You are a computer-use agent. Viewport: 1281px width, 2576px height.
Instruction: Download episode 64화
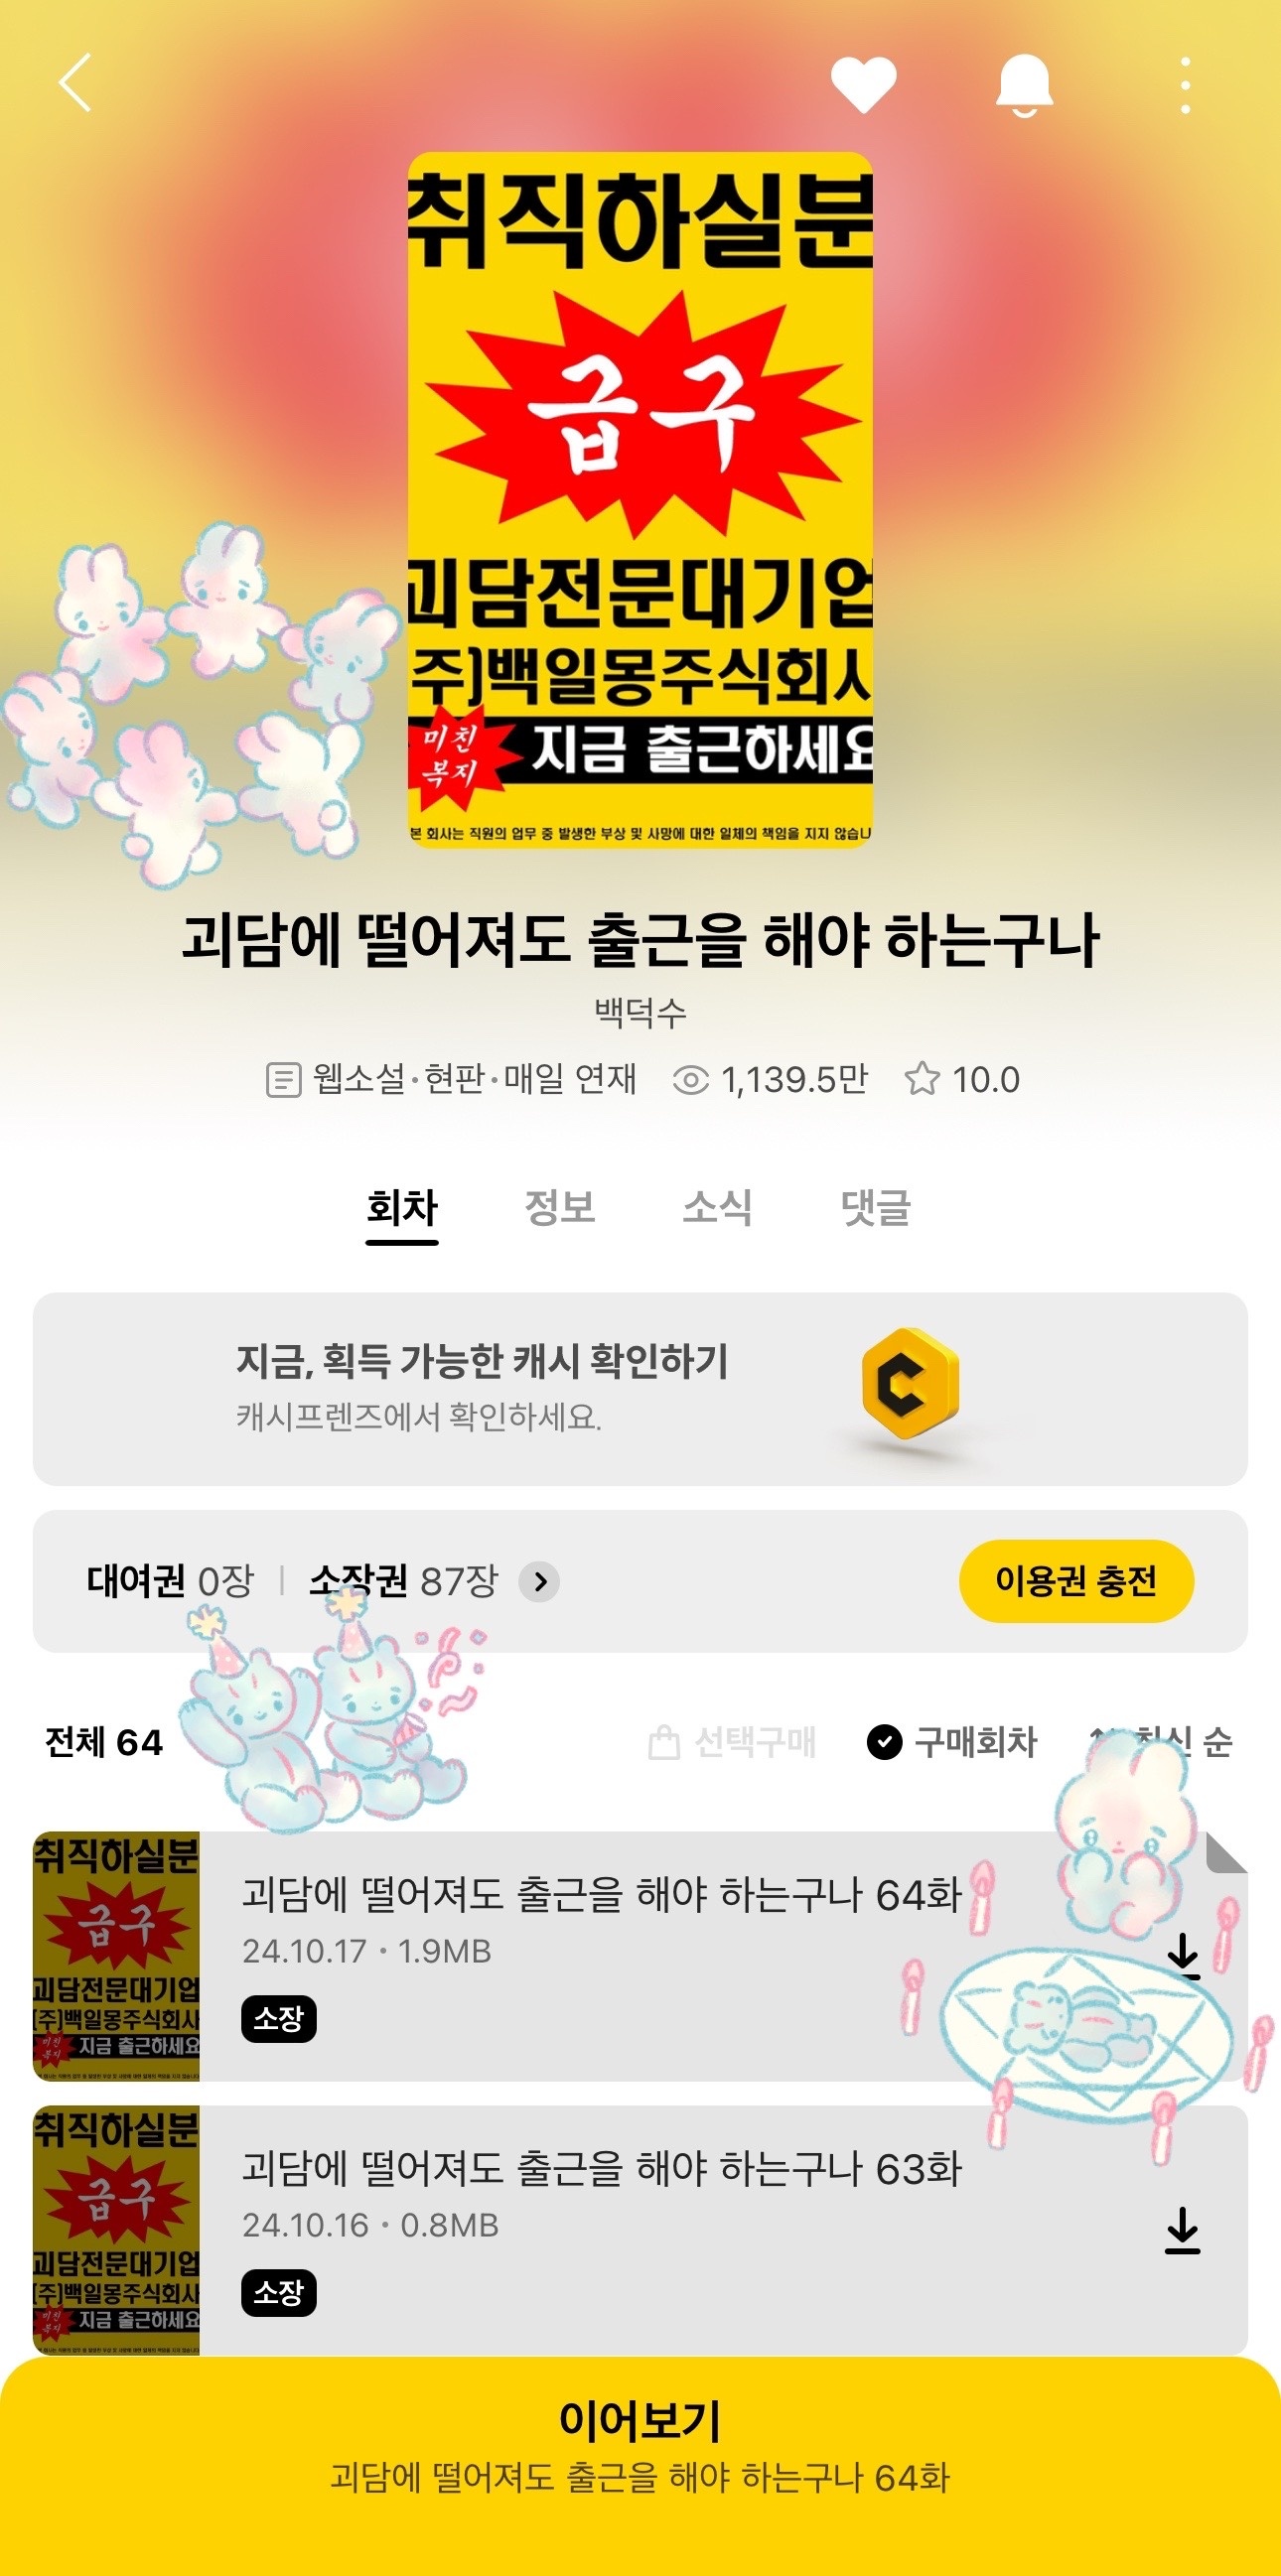click(x=1183, y=1956)
